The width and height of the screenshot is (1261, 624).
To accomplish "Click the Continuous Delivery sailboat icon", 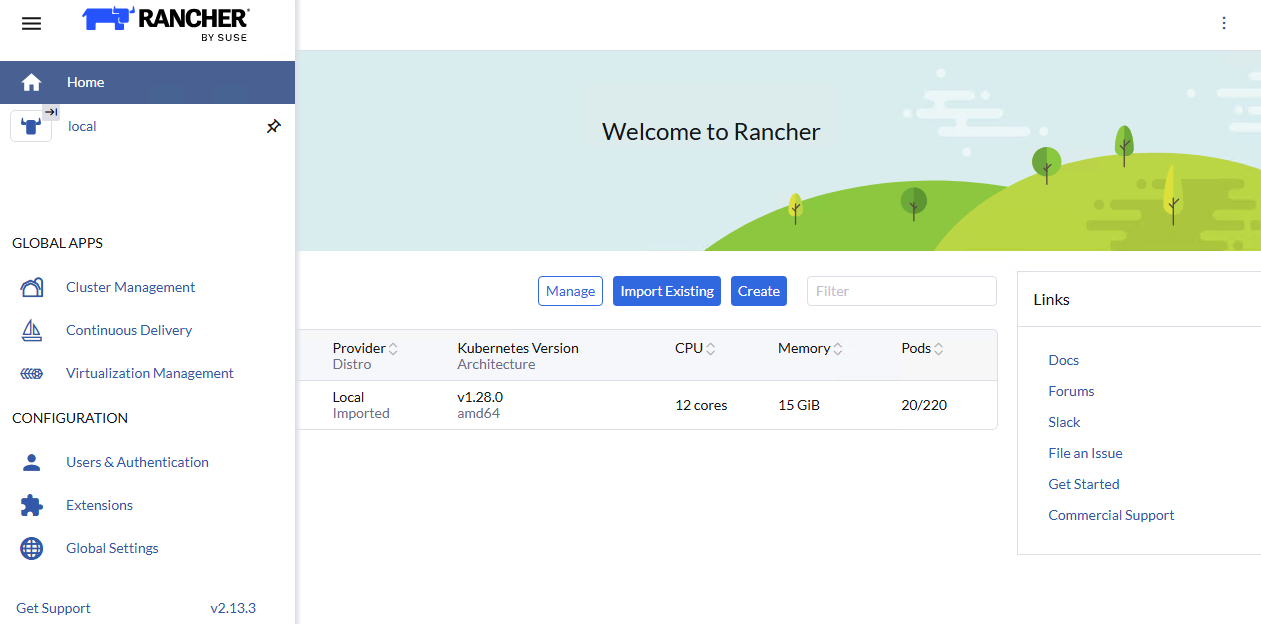I will pos(32,331).
